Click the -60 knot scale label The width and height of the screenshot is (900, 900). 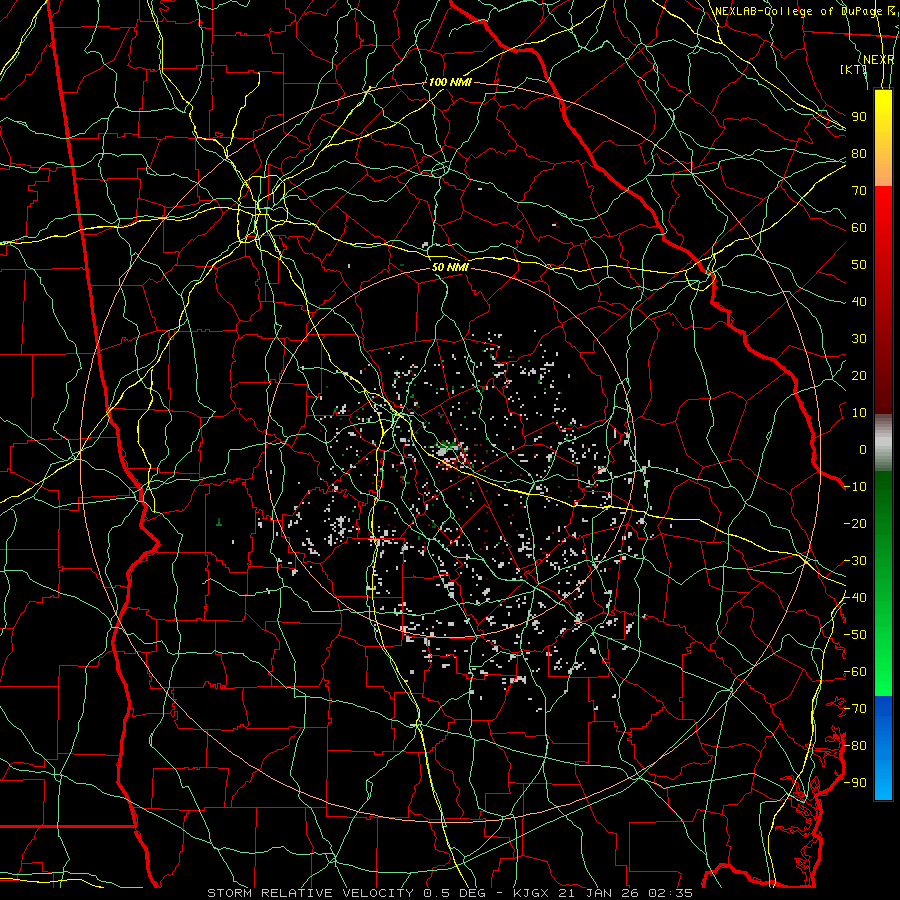click(855, 672)
